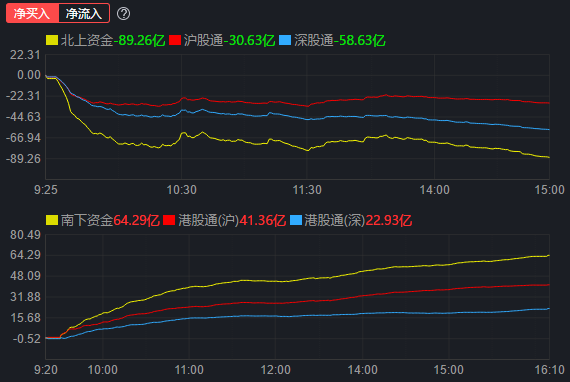The height and width of the screenshot is (382, 570).
Task: Click the question mark help icon
Action: (124, 14)
